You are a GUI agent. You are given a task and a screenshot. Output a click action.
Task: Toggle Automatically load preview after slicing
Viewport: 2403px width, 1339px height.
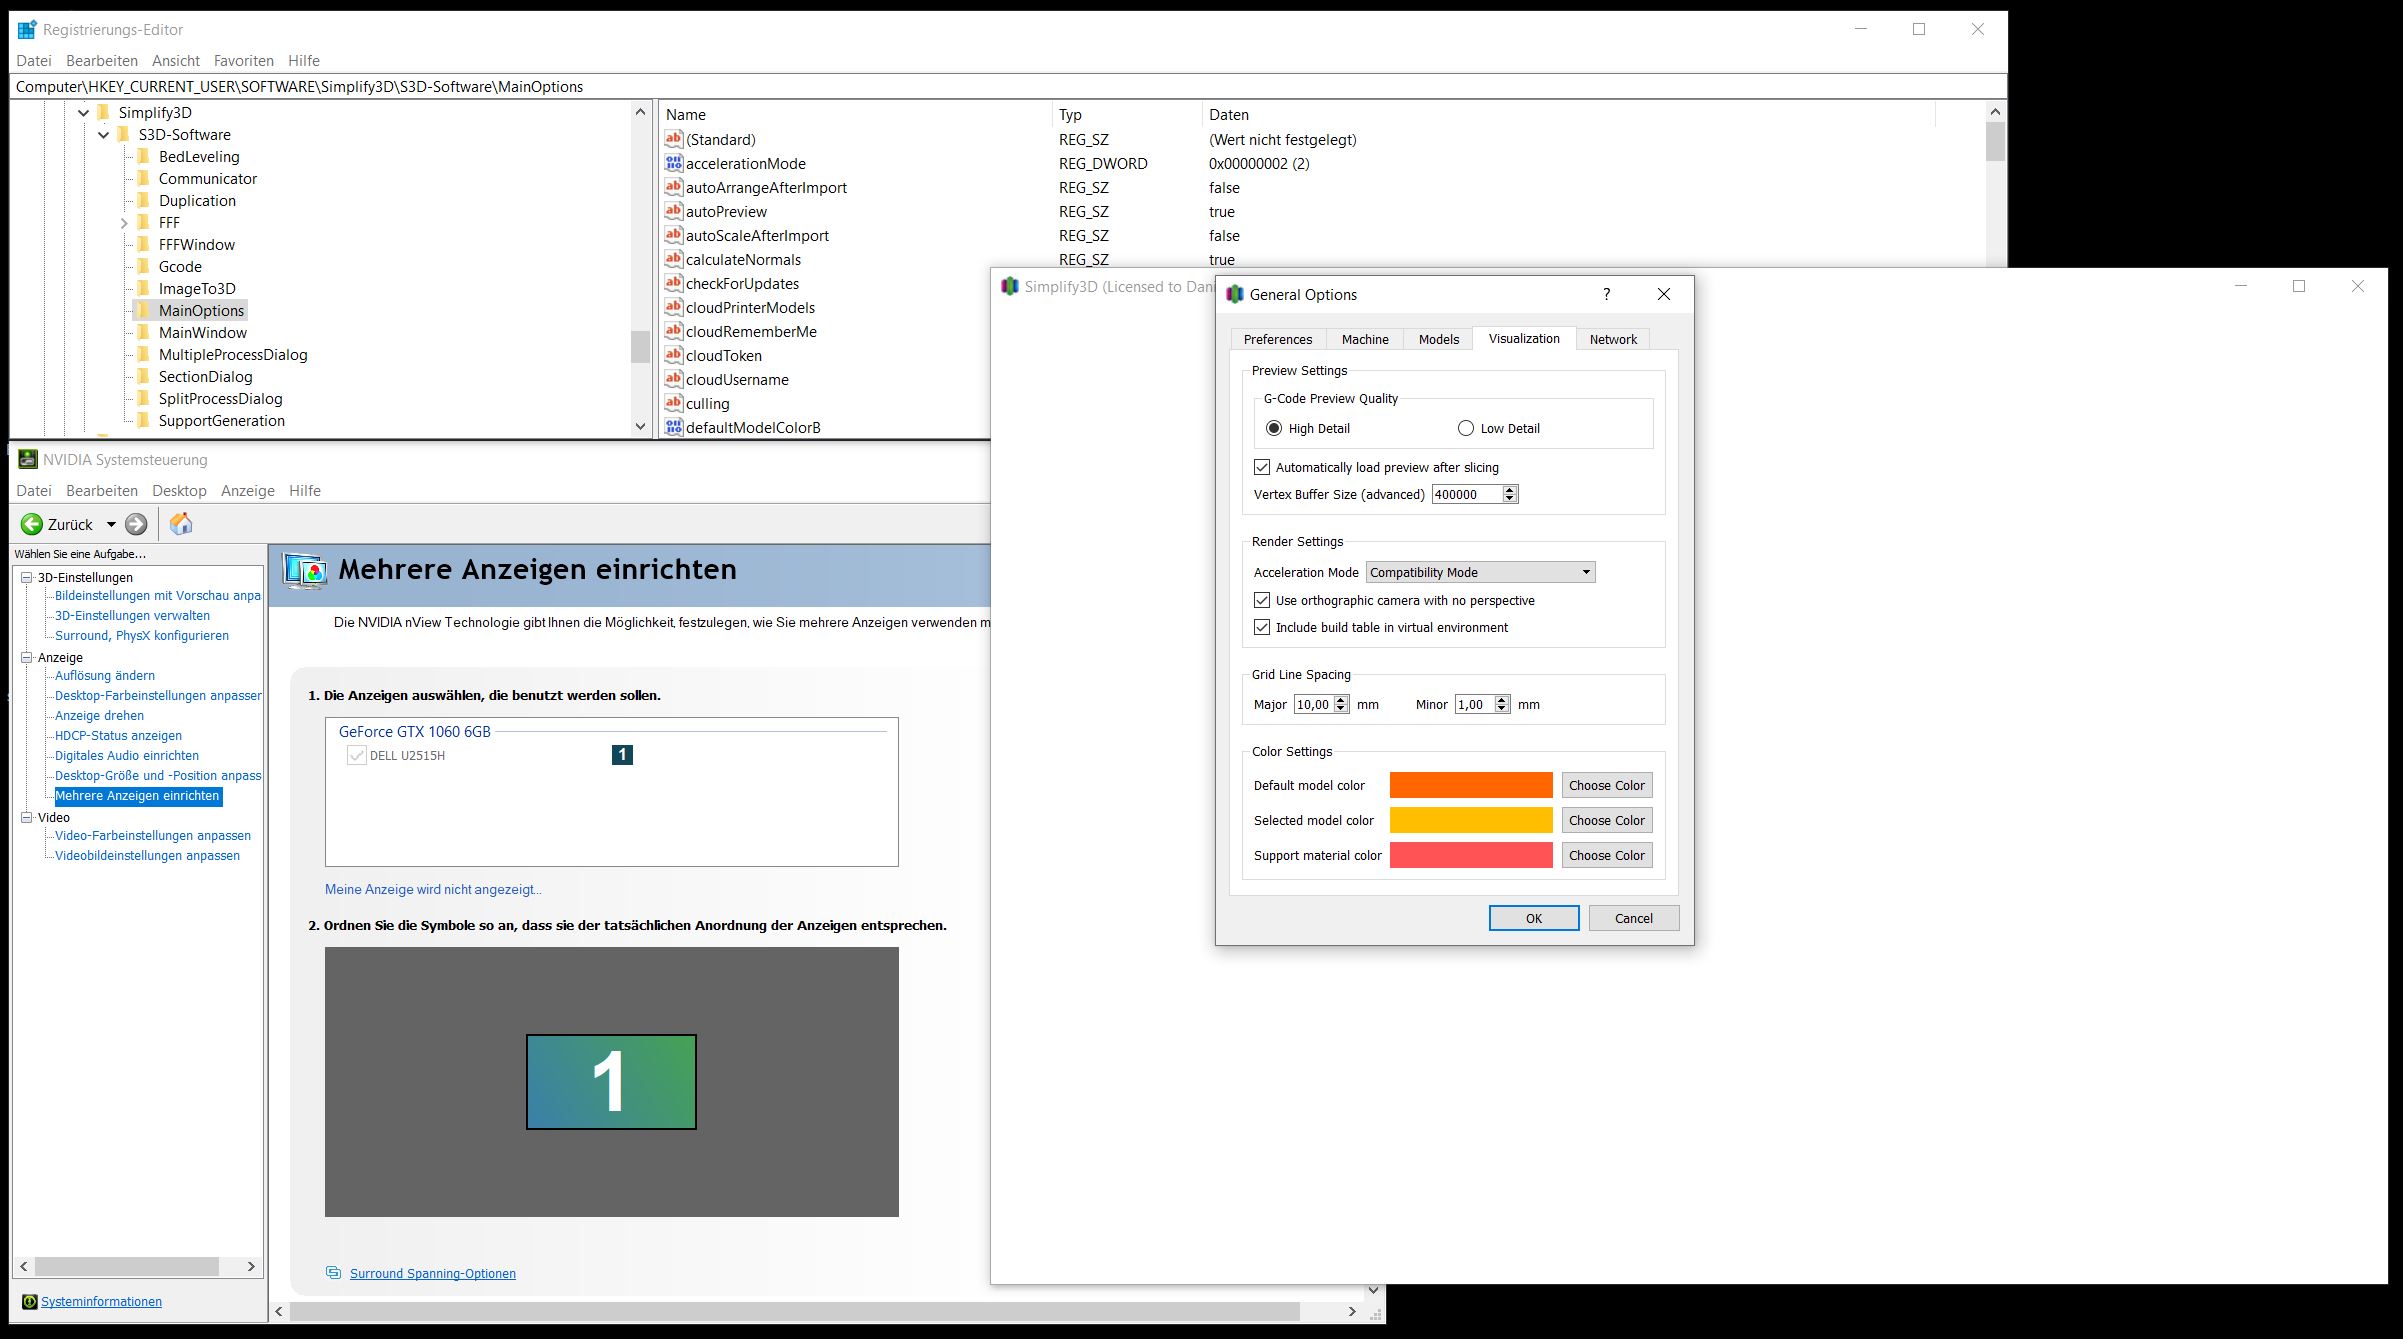coord(1262,467)
